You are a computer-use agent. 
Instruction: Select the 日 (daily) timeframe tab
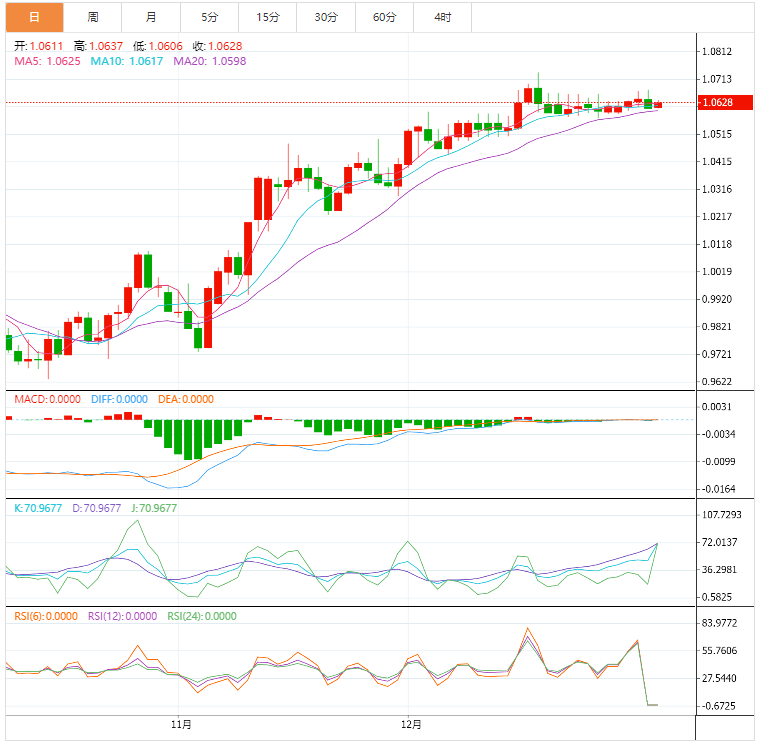pos(35,17)
